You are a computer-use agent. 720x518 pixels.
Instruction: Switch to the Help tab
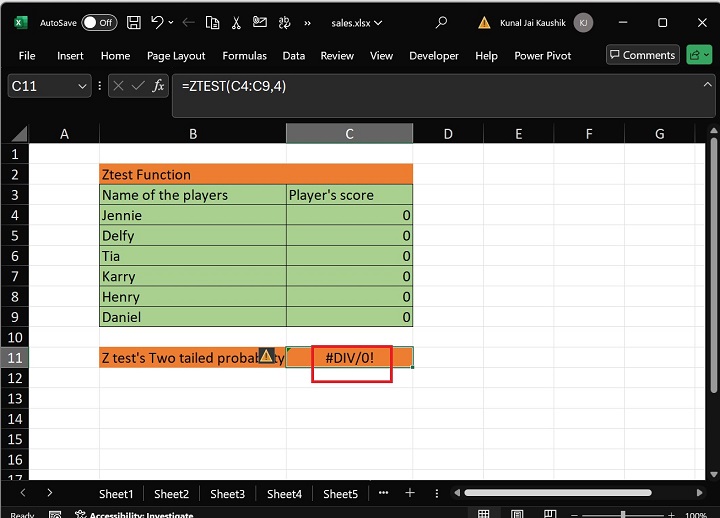coord(486,56)
